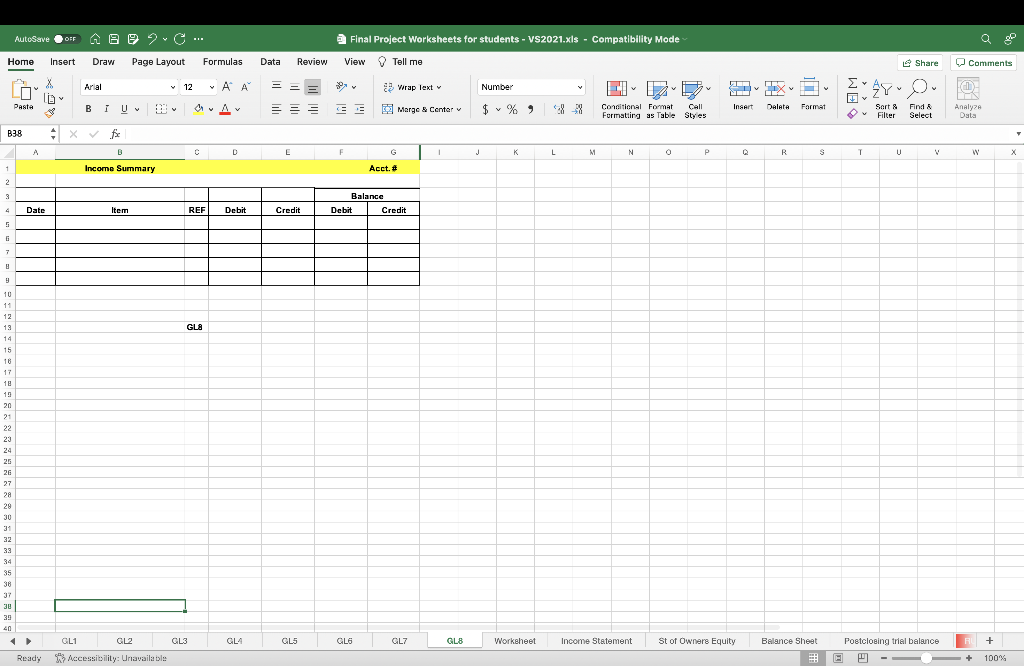Click the Redo icon

pyautogui.click(x=180, y=39)
